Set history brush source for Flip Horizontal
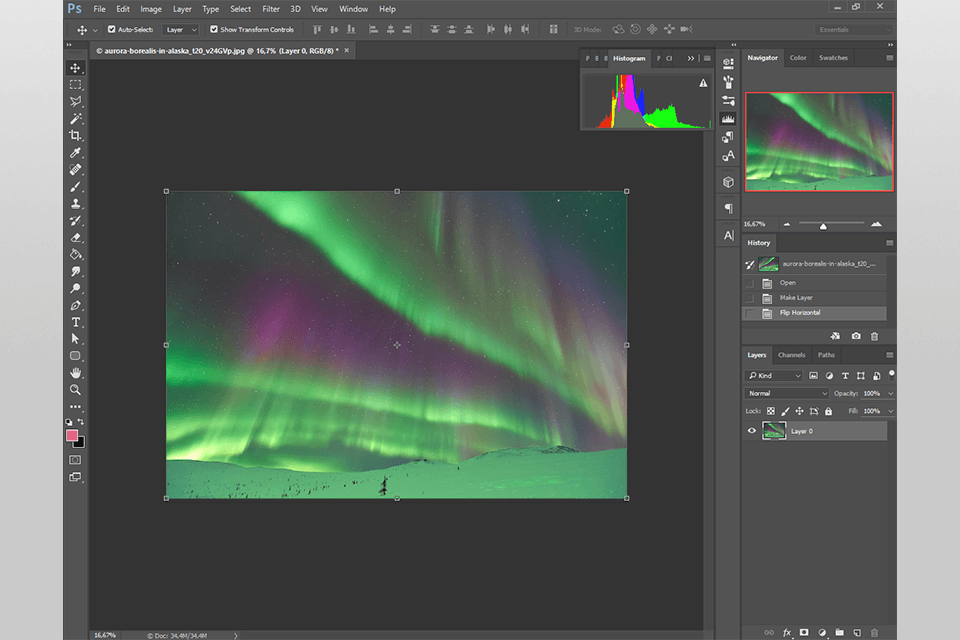Image resolution: width=960 pixels, height=640 pixels. click(750, 313)
